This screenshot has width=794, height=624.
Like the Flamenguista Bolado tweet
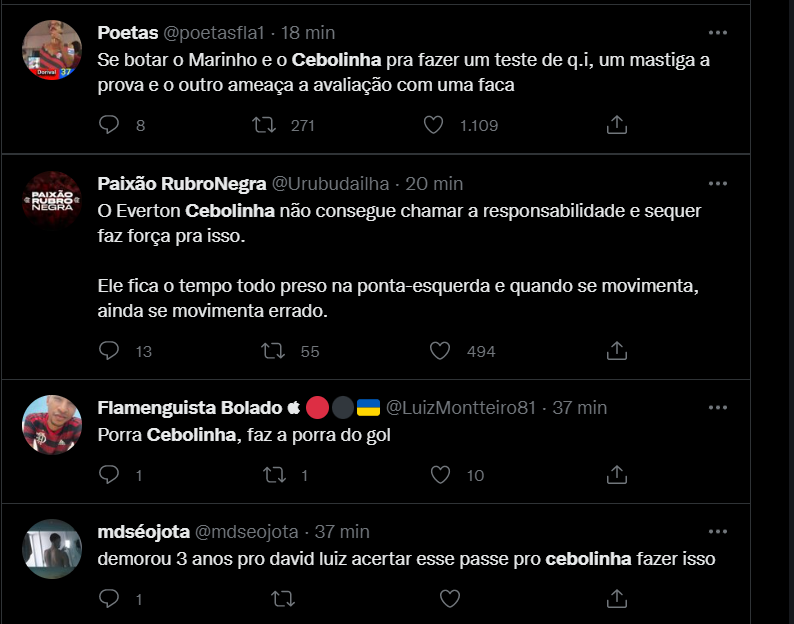(x=440, y=475)
